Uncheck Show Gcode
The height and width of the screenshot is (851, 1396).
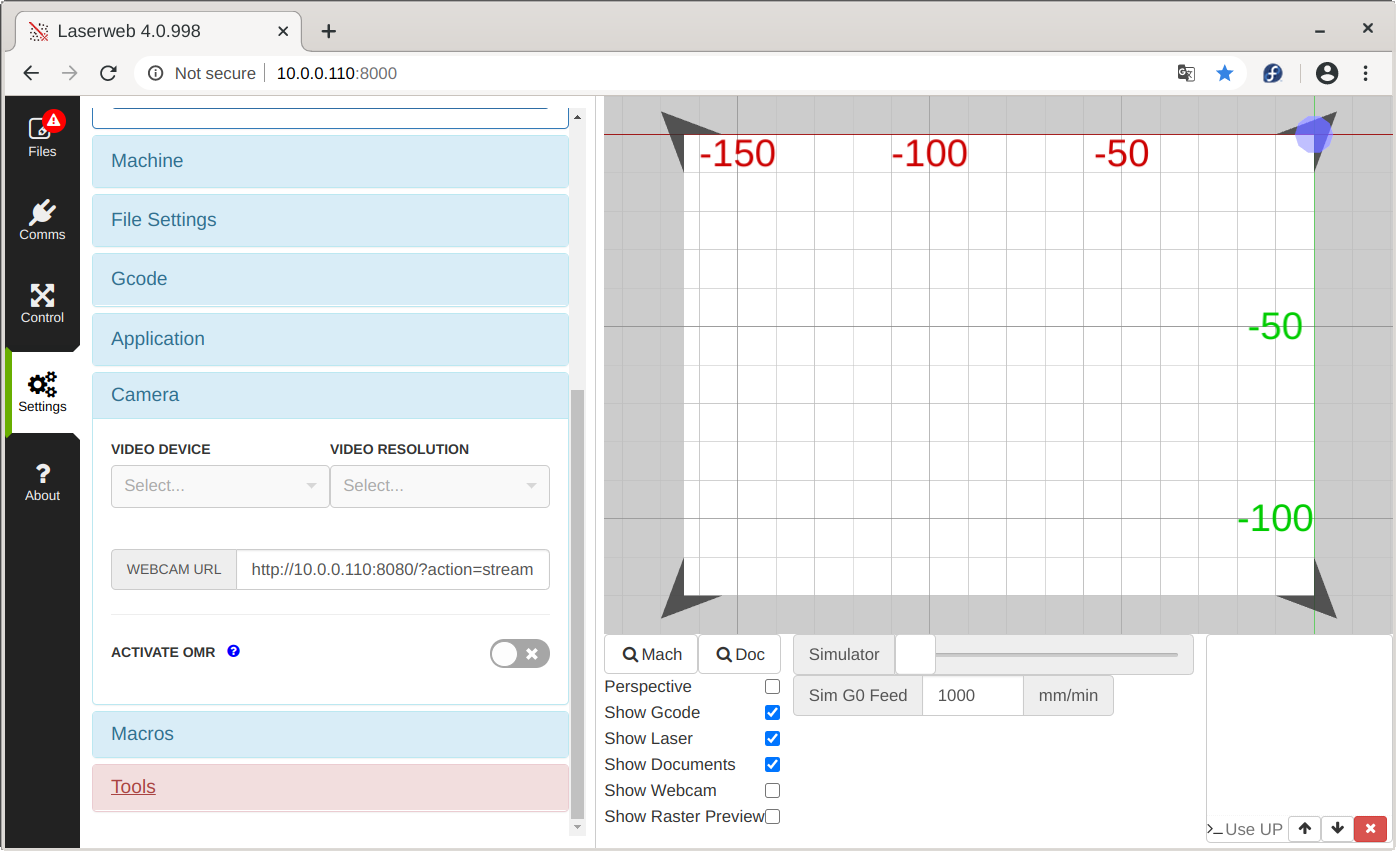click(772, 713)
